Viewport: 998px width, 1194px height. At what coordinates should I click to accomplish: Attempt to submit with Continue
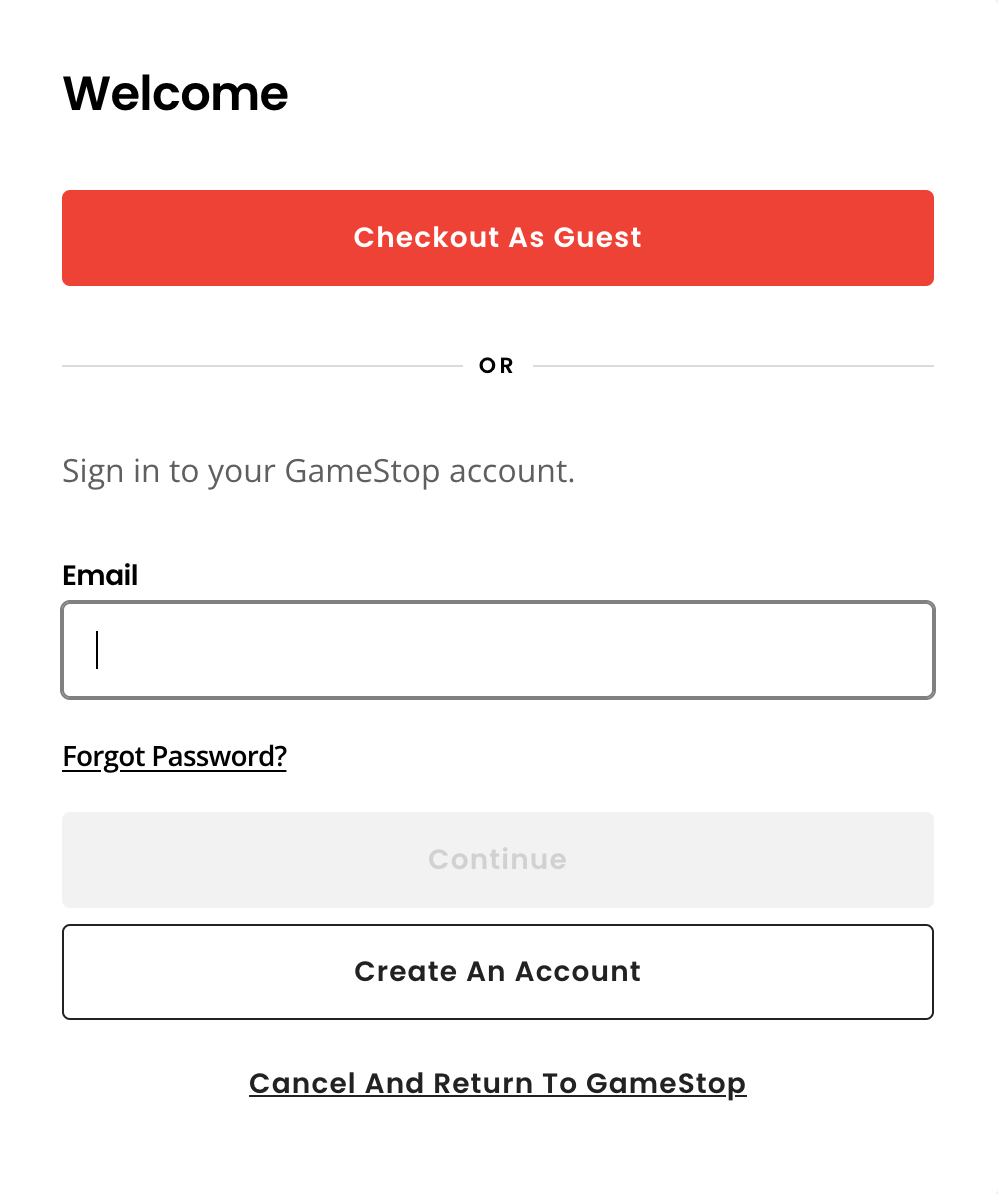[x=497, y=859]
